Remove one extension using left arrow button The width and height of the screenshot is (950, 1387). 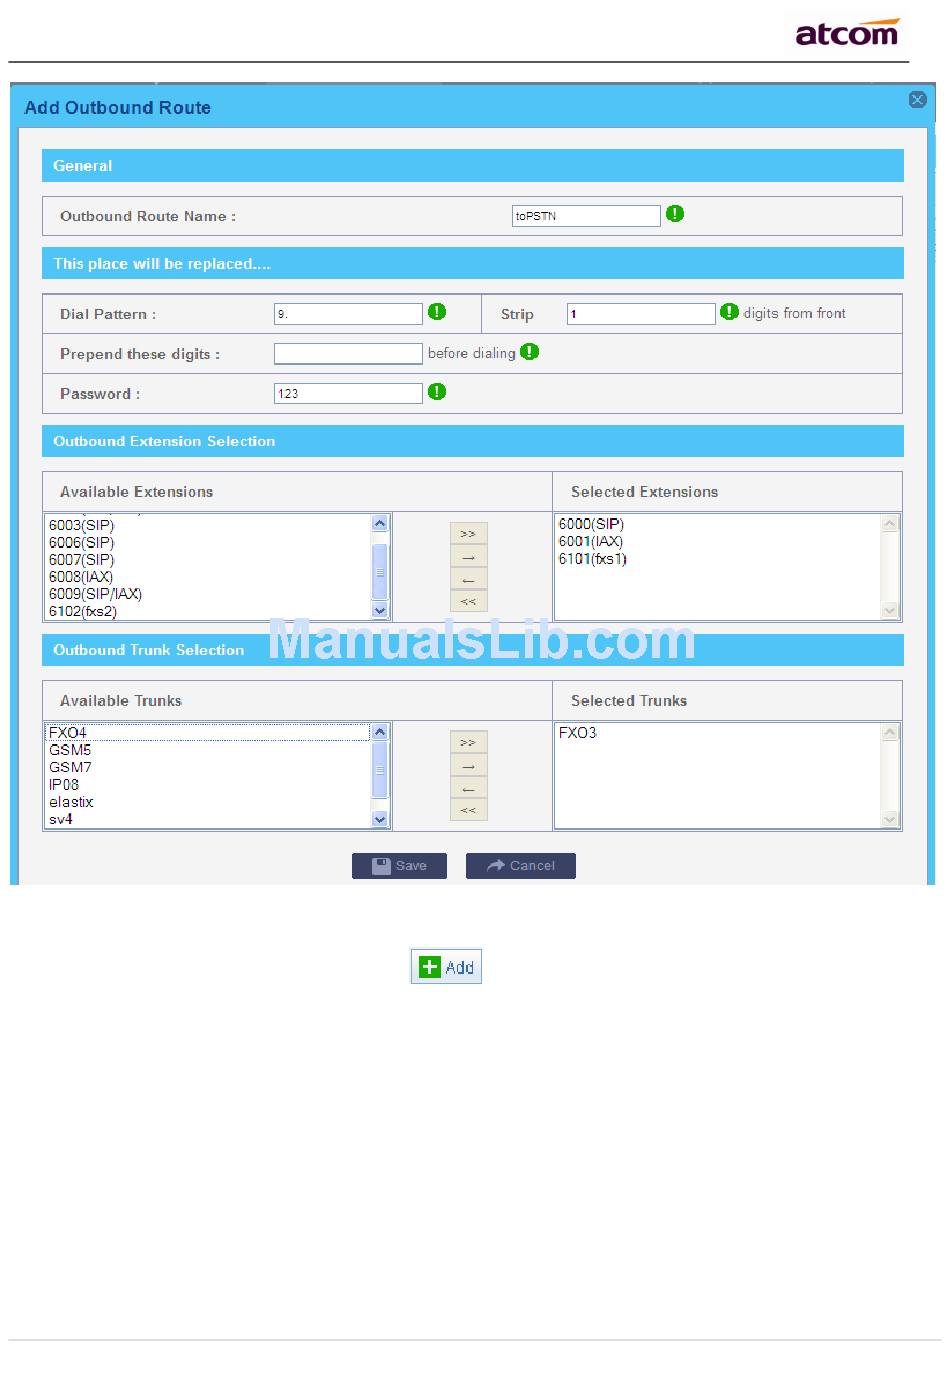tap(468, 580)
